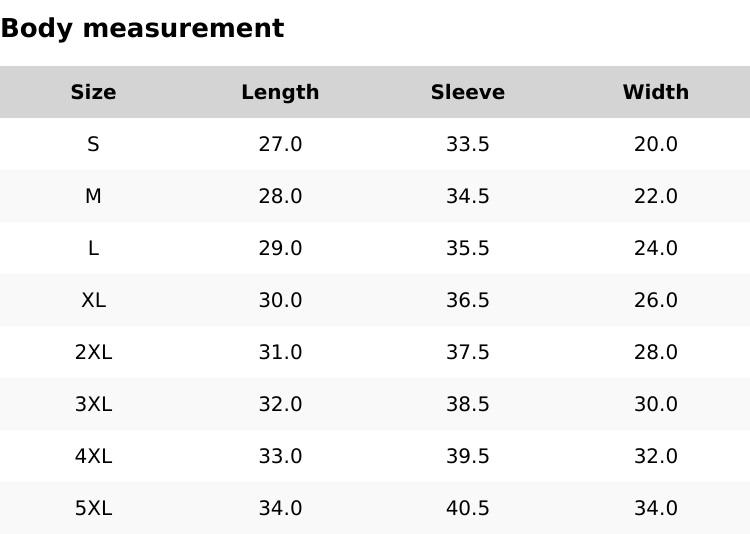Select the 2XL size row label
Screen dimensions: 750x534
pyautogui.click(x=93, y=353)
